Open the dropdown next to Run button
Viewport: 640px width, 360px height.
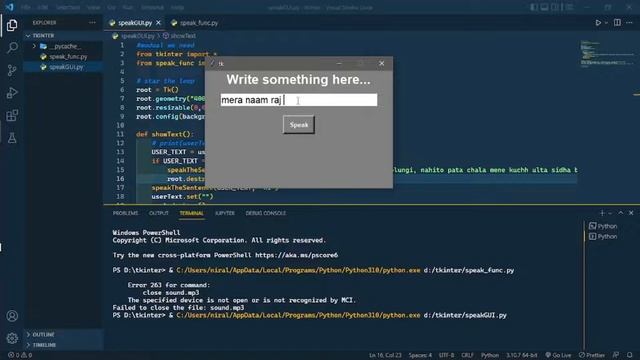[x=606, y=23]
